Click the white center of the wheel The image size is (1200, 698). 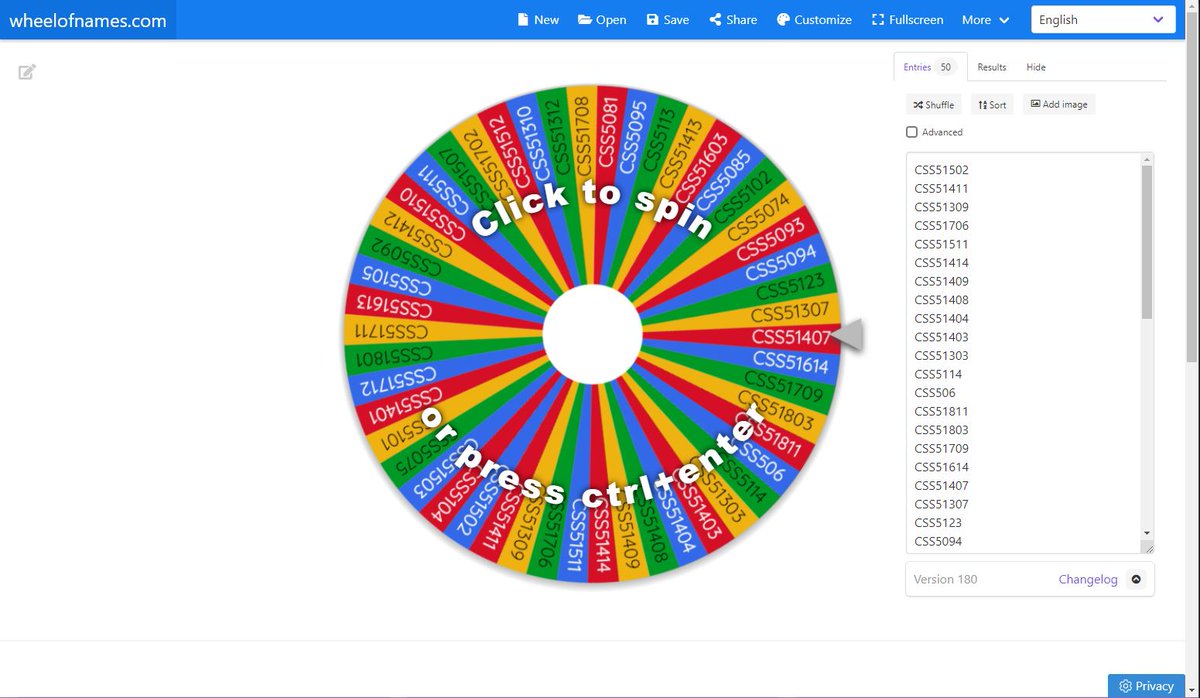(592, 335)
